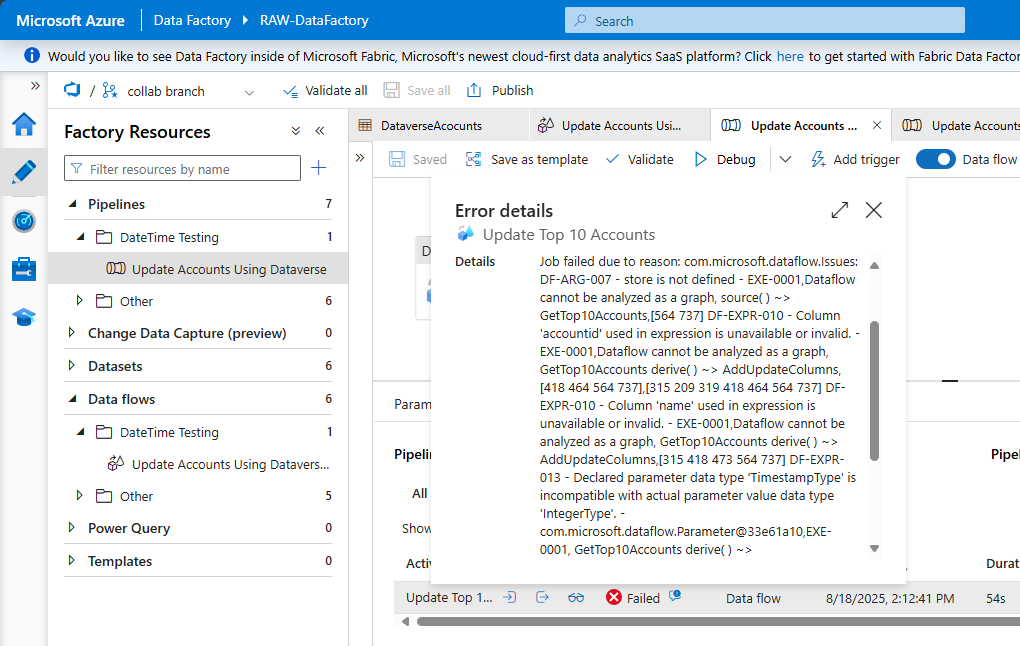Click the red Failed status icon
Viewport: 1020px width, 646px height.
pos(613,597)
